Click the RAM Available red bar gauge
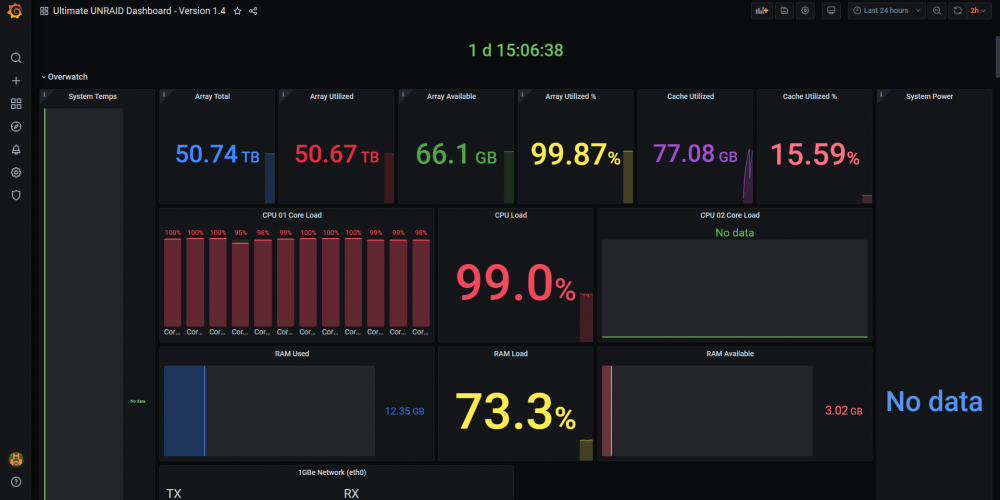This screenshot has width=1000, height=500. (607, 411)
